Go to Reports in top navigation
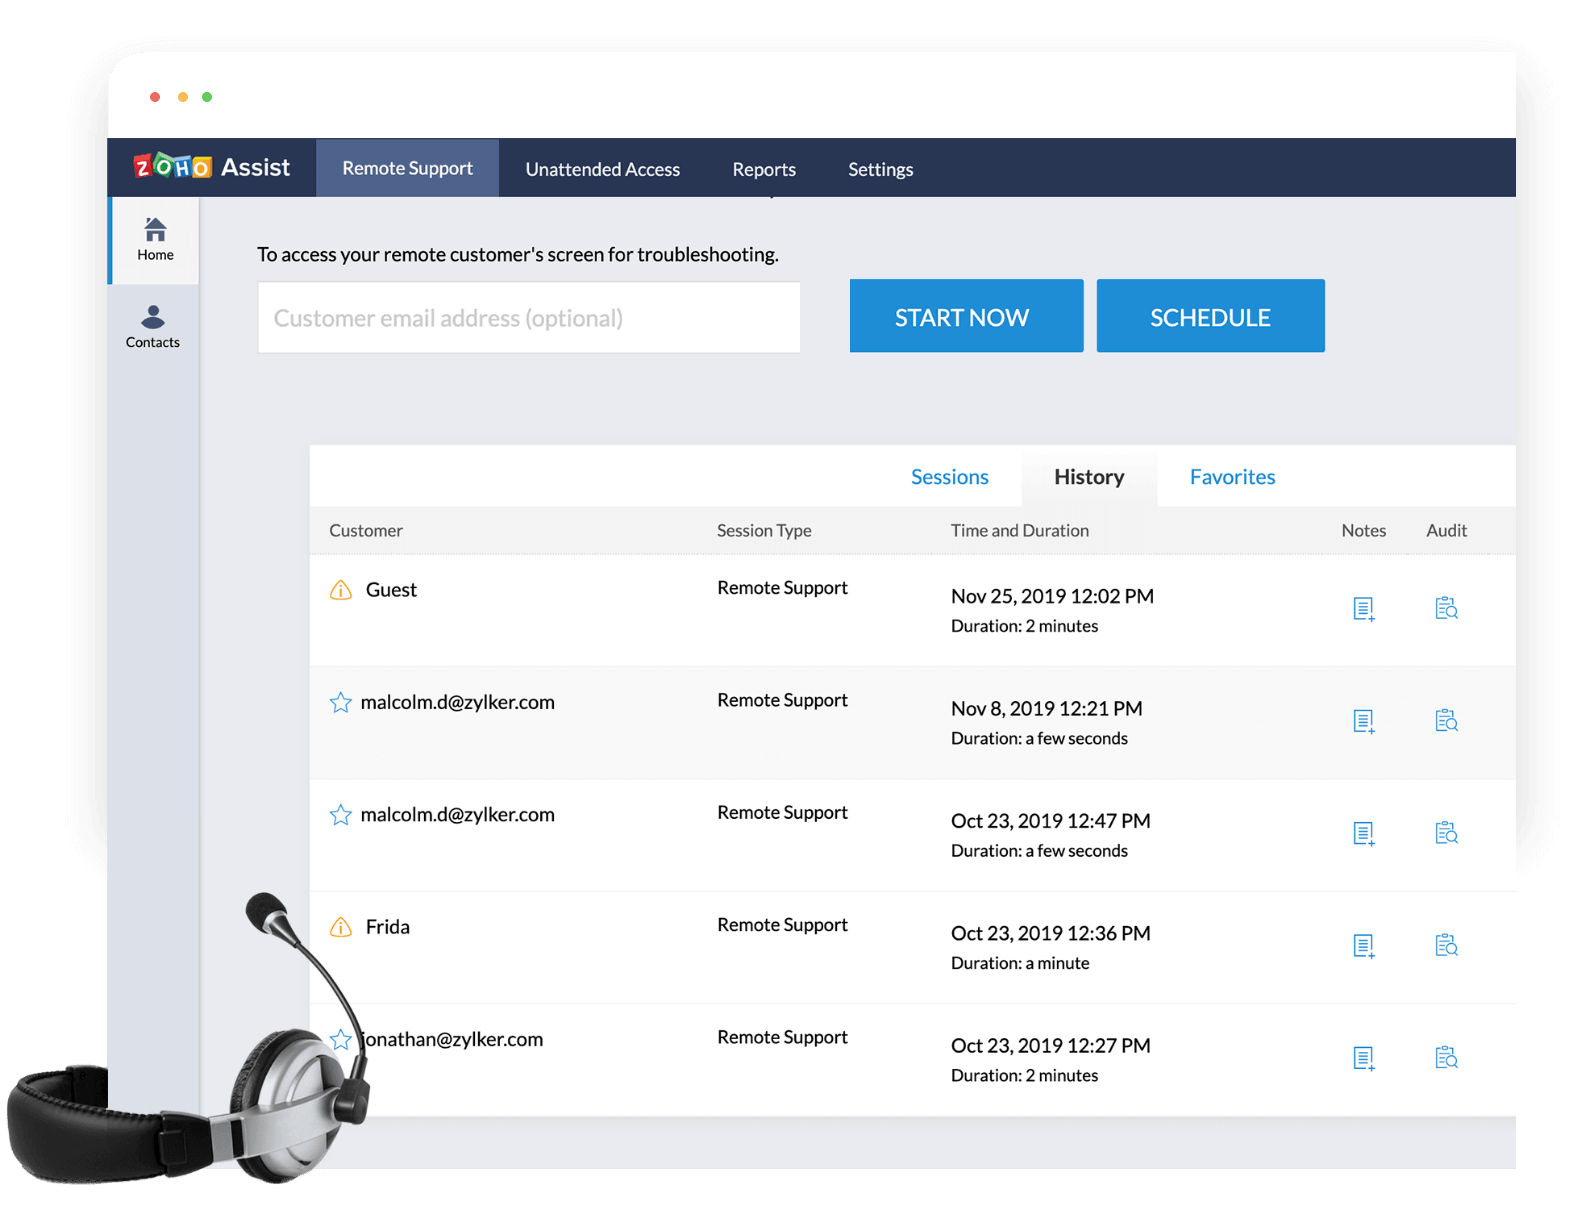Image resolution: width=1594 pixels, height=1206 pixels. pyautogui.click(x=764, y=169)
